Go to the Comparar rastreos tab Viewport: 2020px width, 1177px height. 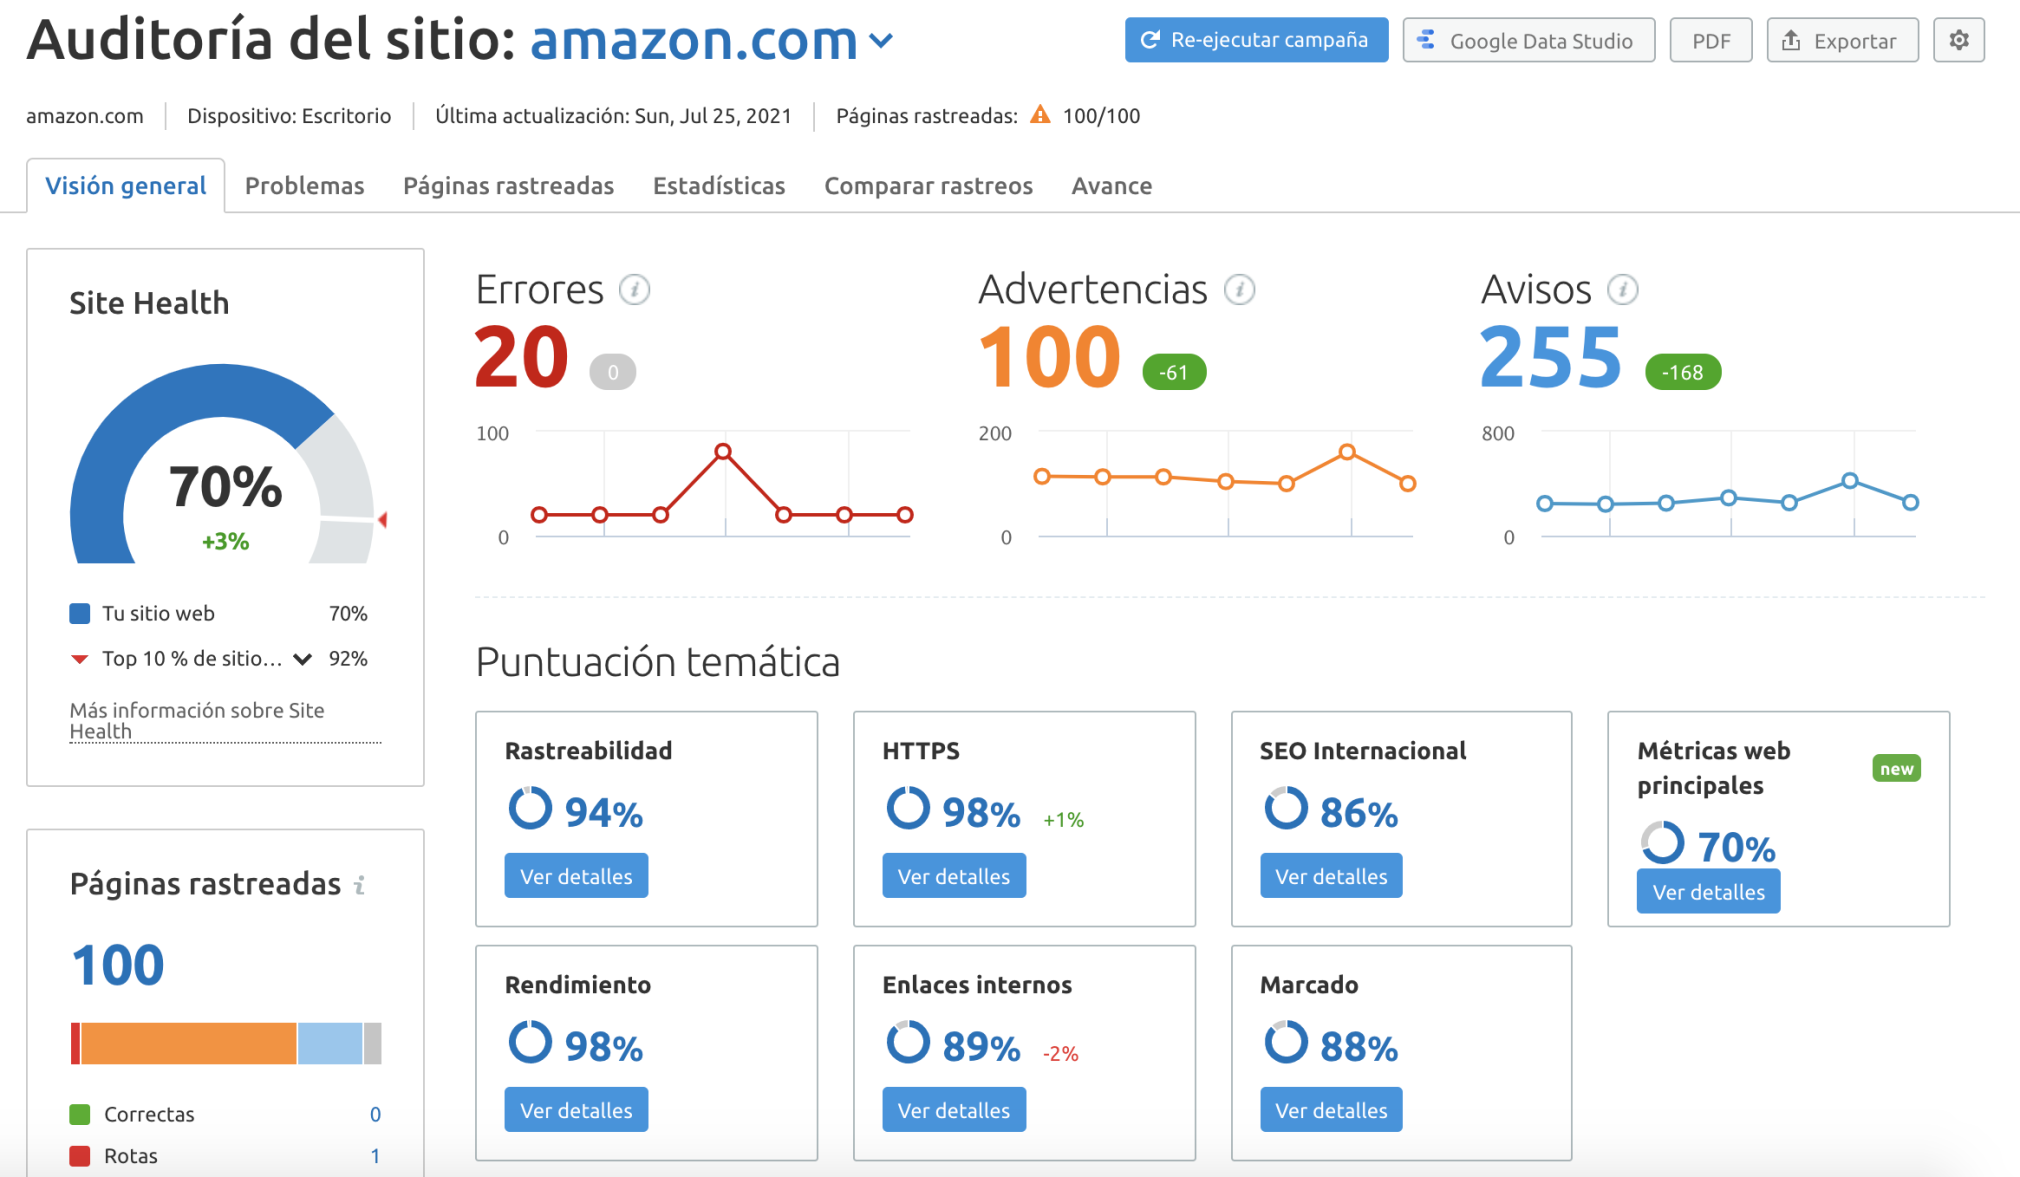(x=927, y=186)
